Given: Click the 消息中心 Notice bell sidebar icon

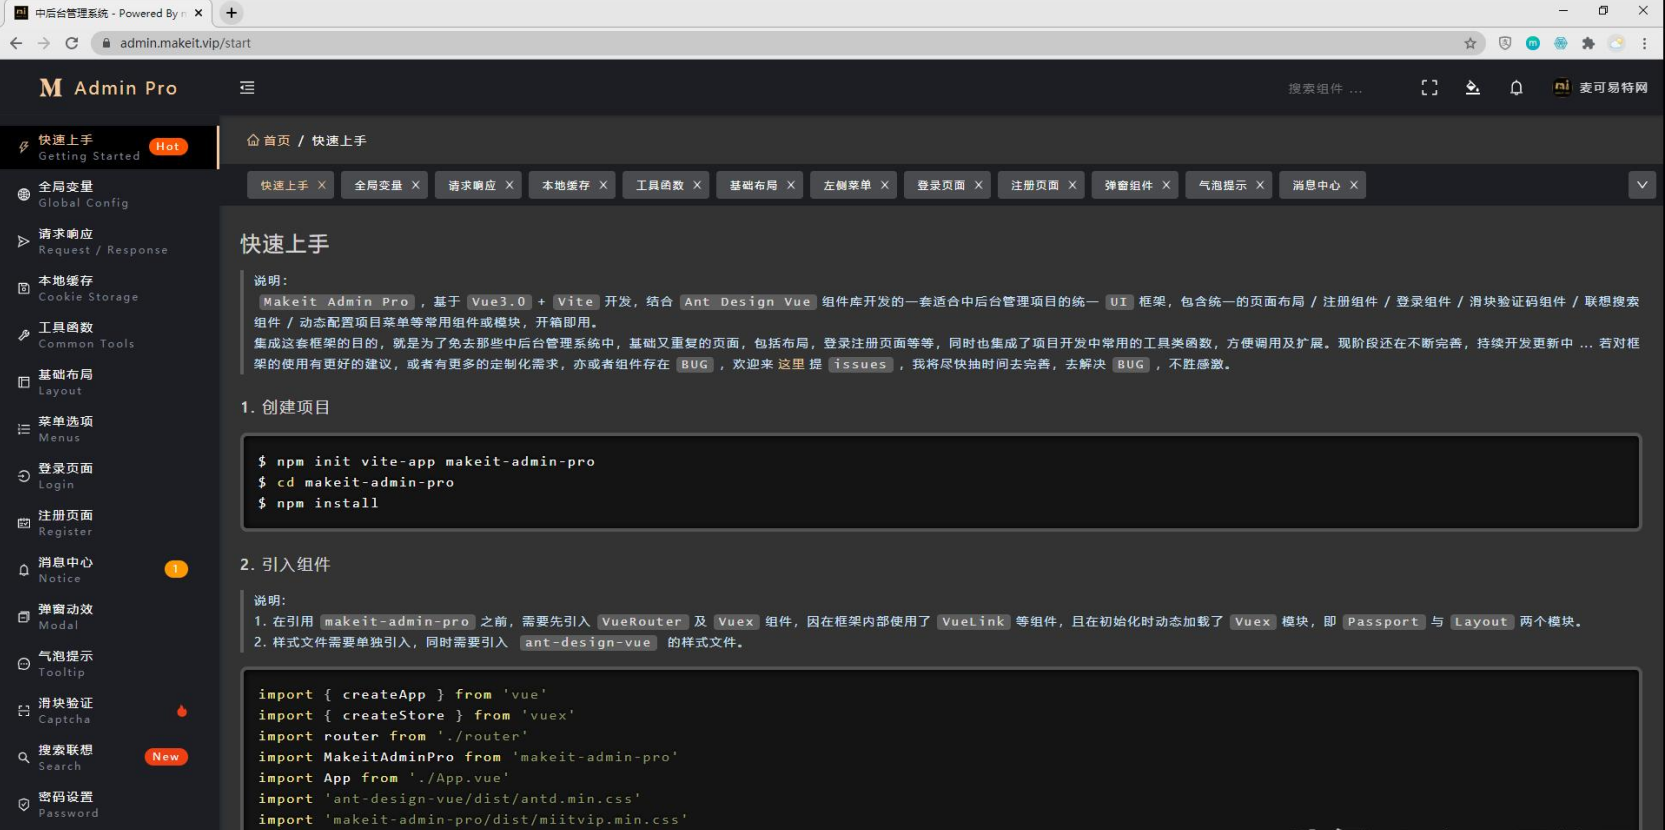Looking at the screenshot, I should (24, 570).
